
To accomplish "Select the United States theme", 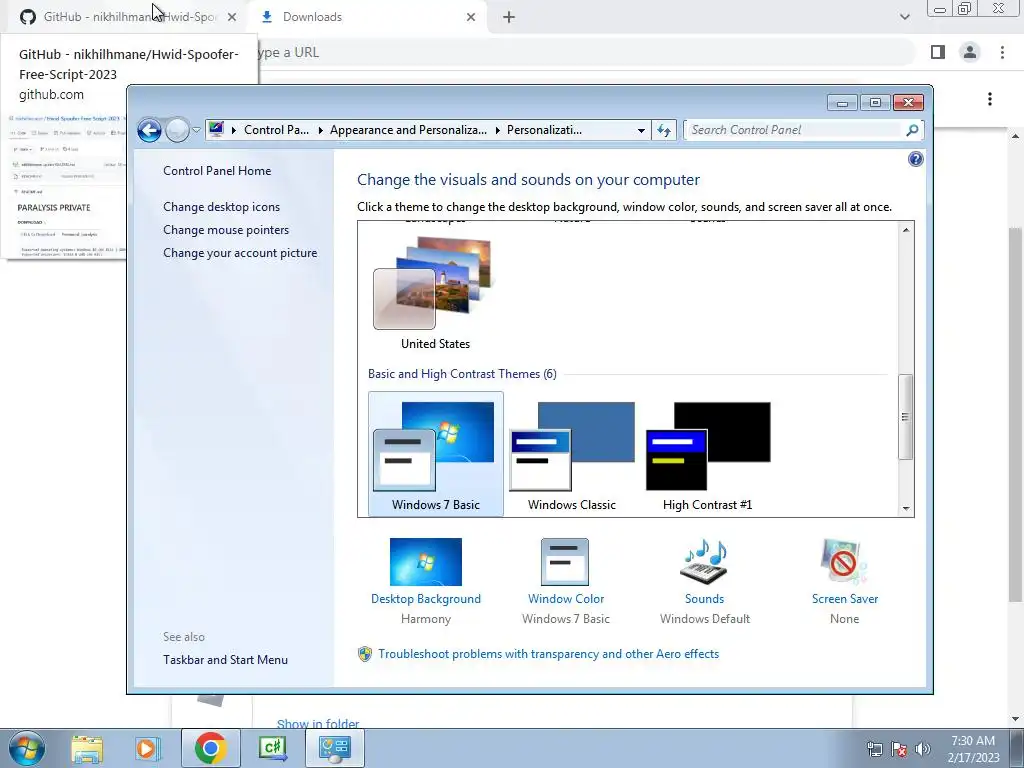I will tap(435, 293).
